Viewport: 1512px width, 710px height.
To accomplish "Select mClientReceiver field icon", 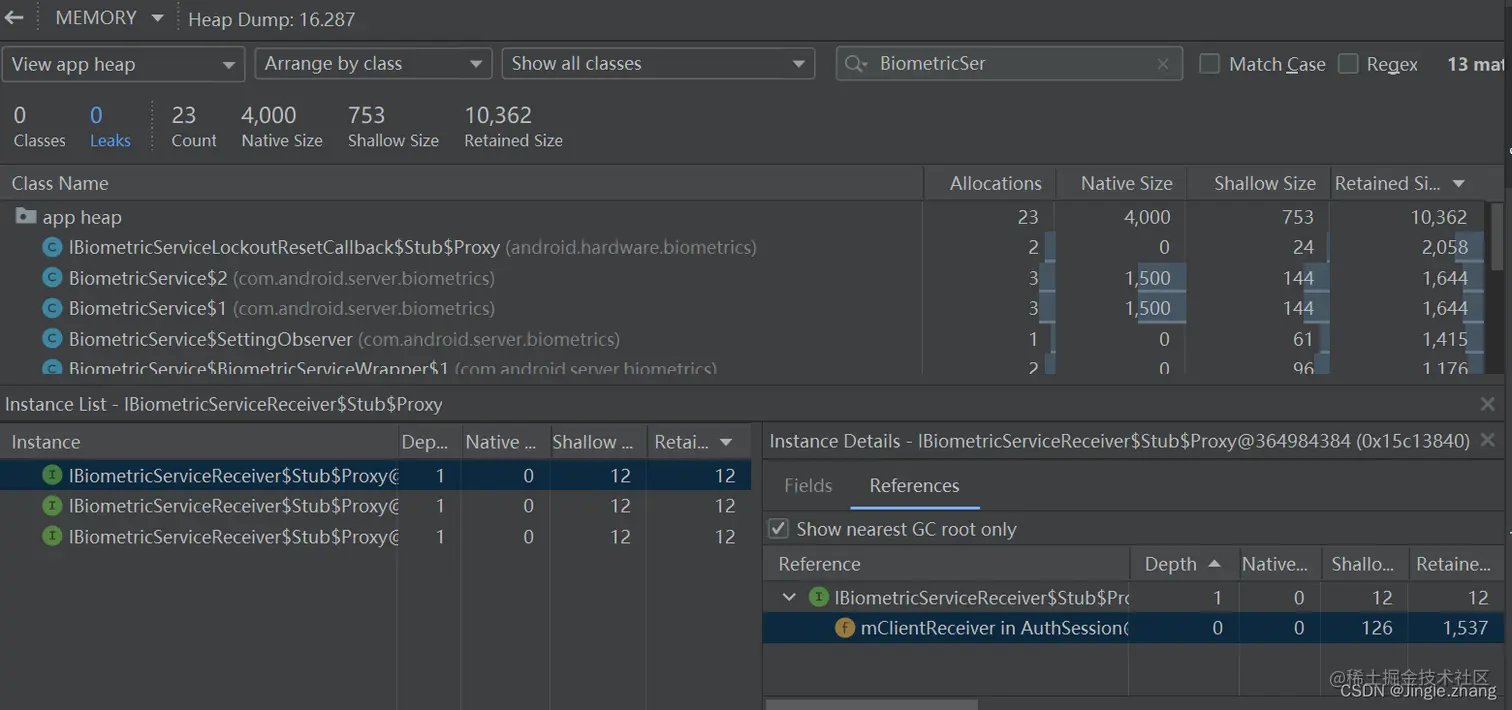I will [x=845, y=628].
